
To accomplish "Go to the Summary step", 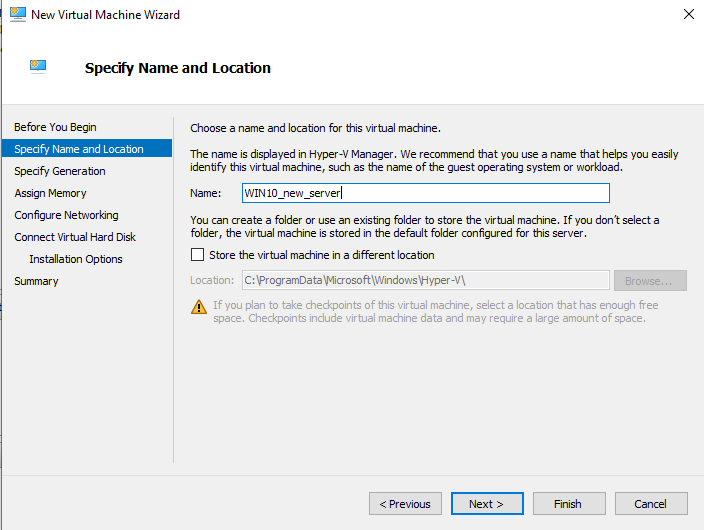I will [36, 281].
